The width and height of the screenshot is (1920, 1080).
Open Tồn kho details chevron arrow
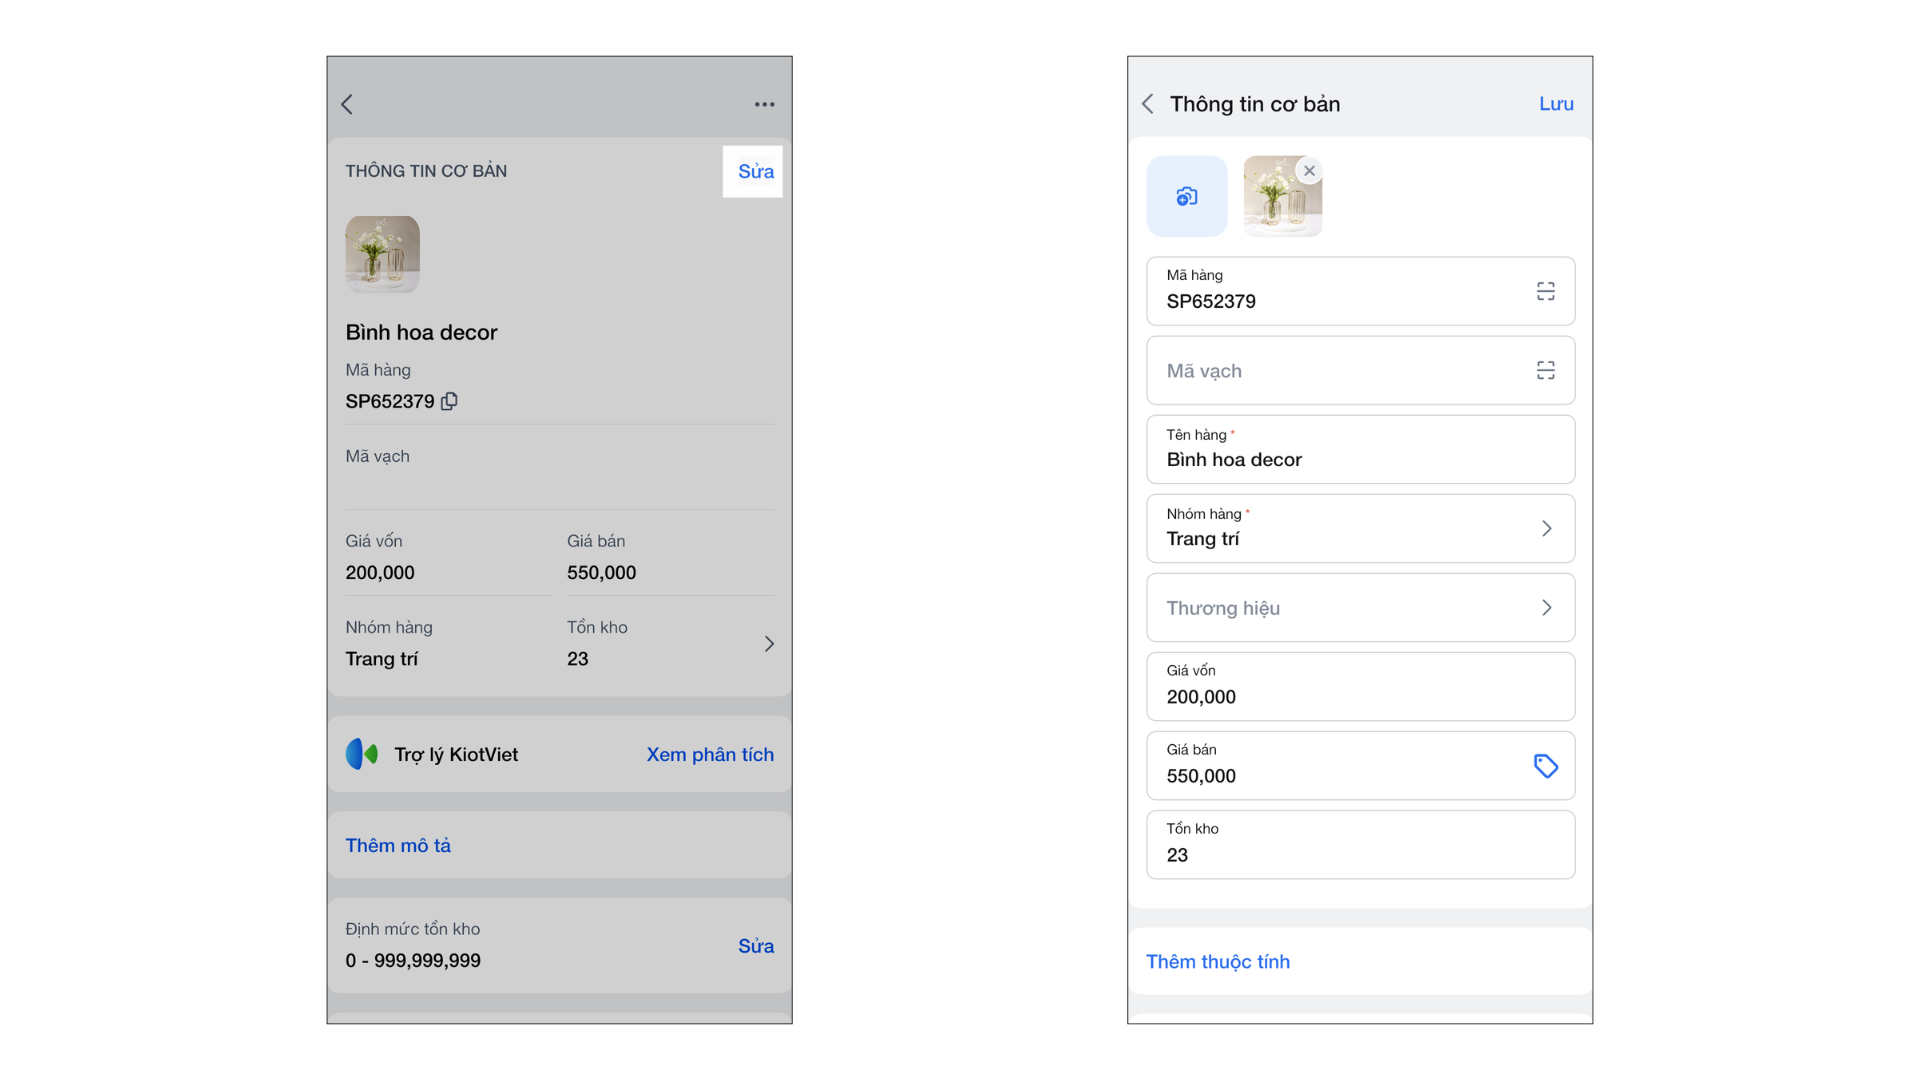coord(769,644)
